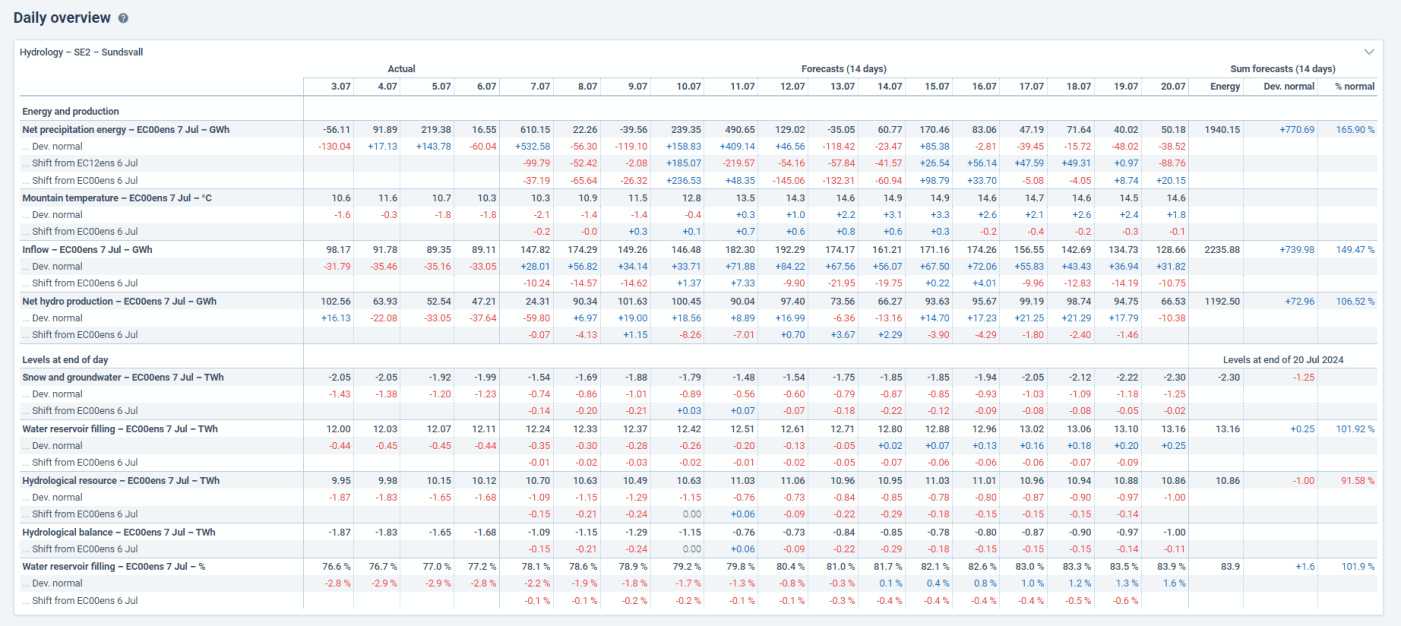1401x626 pixels.
Task: Click the 165.90 % net precipitation value
Action: [x=1355, y=130]
